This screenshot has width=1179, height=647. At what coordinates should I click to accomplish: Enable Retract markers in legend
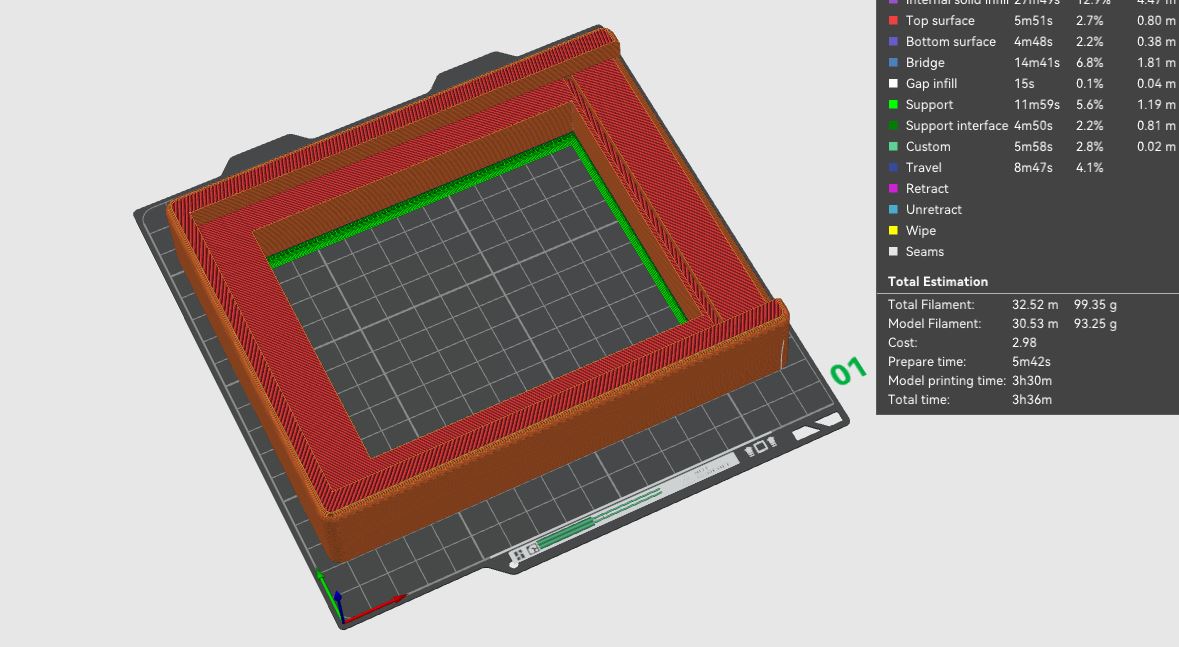[926, 189]
